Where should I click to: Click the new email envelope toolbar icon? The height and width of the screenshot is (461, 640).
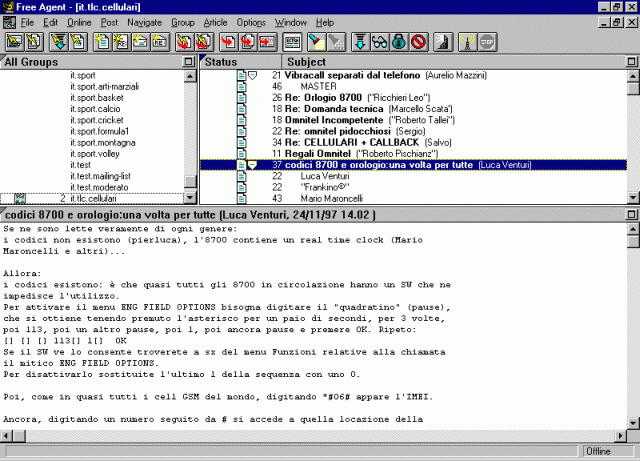pos(140,42)
